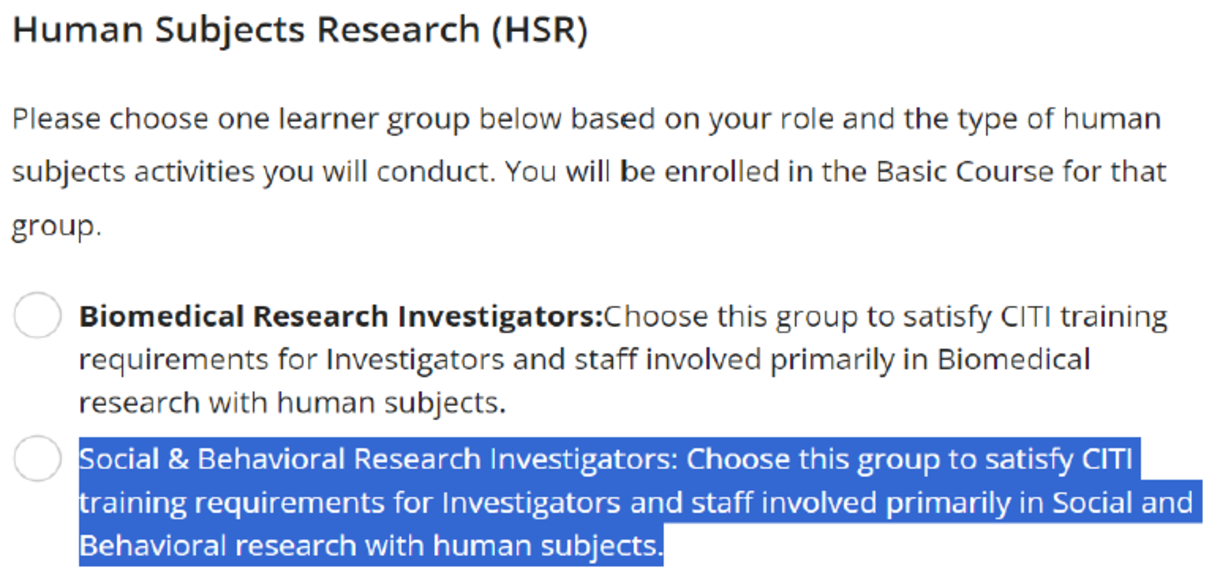
Task: Select the Biomedical Research Investigators radio button
Action: [x=38, y=317]
